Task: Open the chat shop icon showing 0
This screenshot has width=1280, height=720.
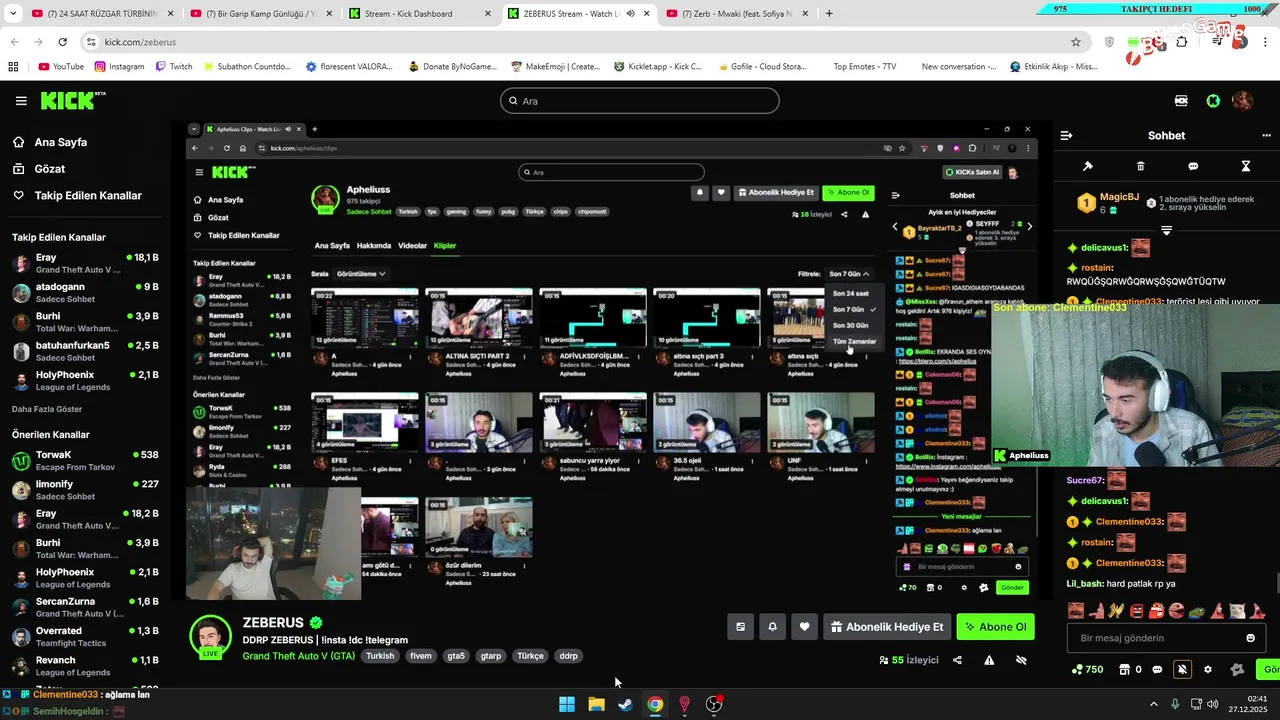Action: (1131, 670)
